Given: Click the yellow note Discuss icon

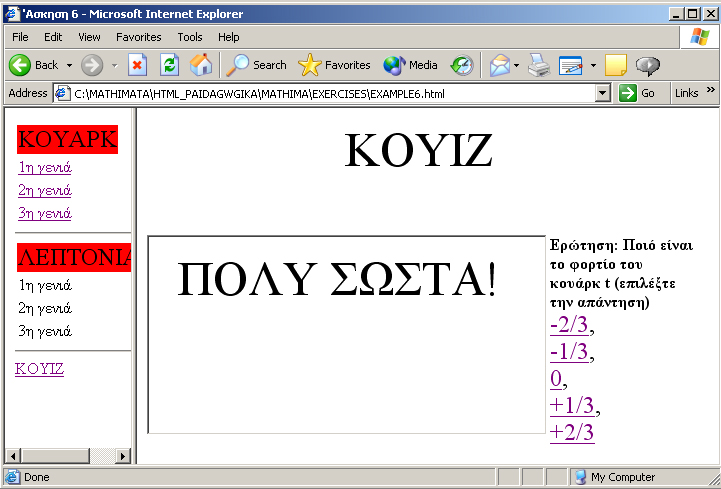Looking at the screenshot, I should click(616, 65).
